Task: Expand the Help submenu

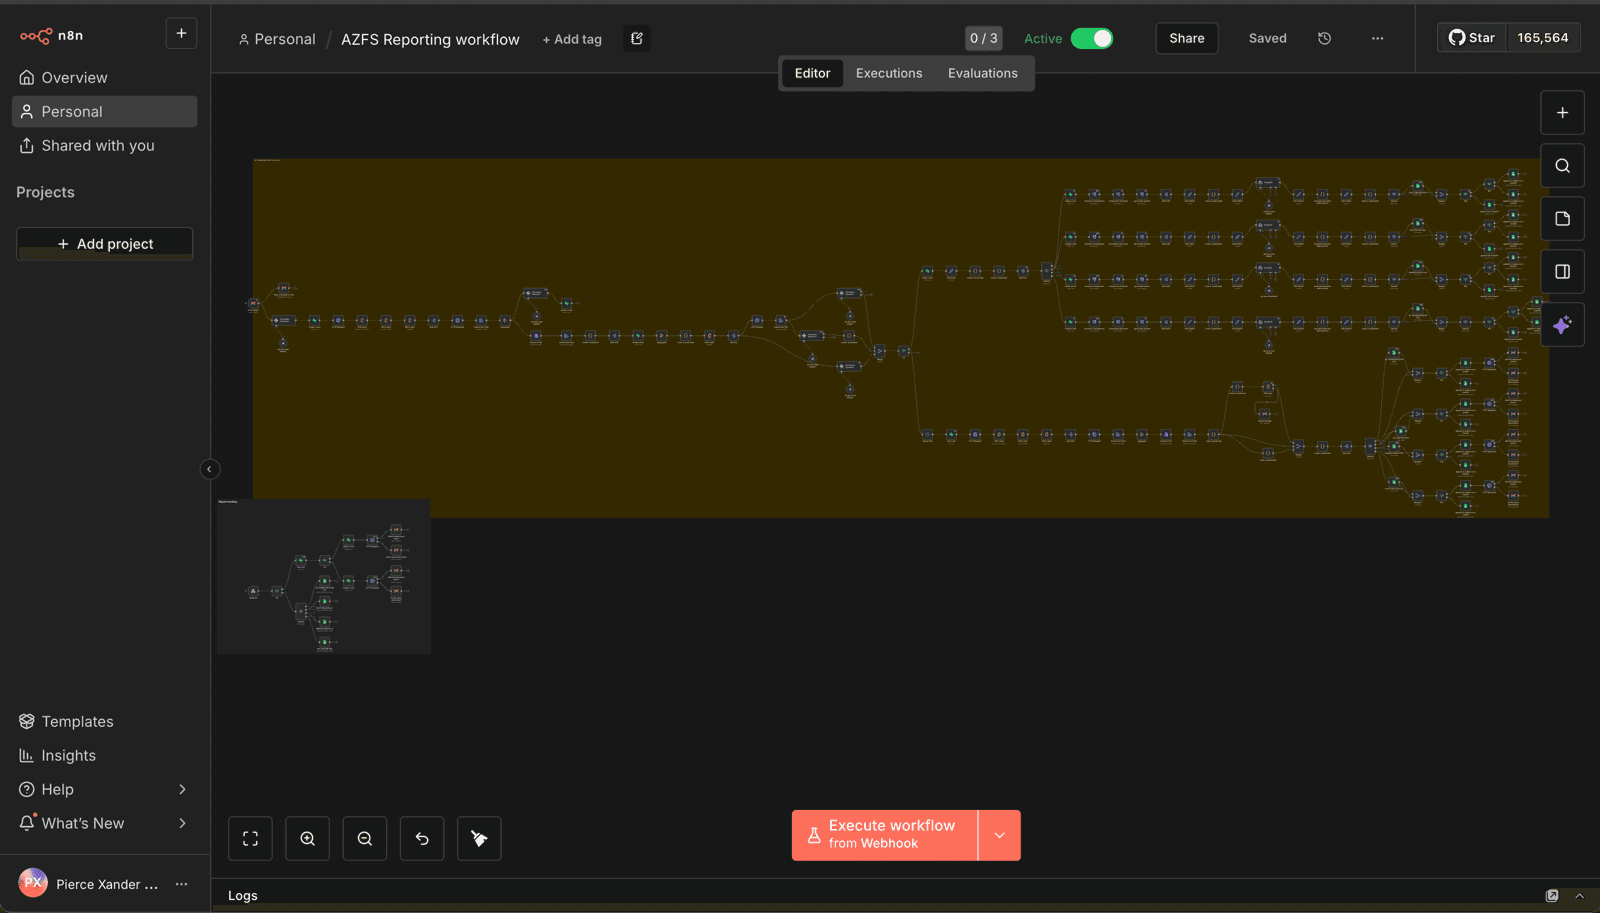Action: tap(104, 789)
